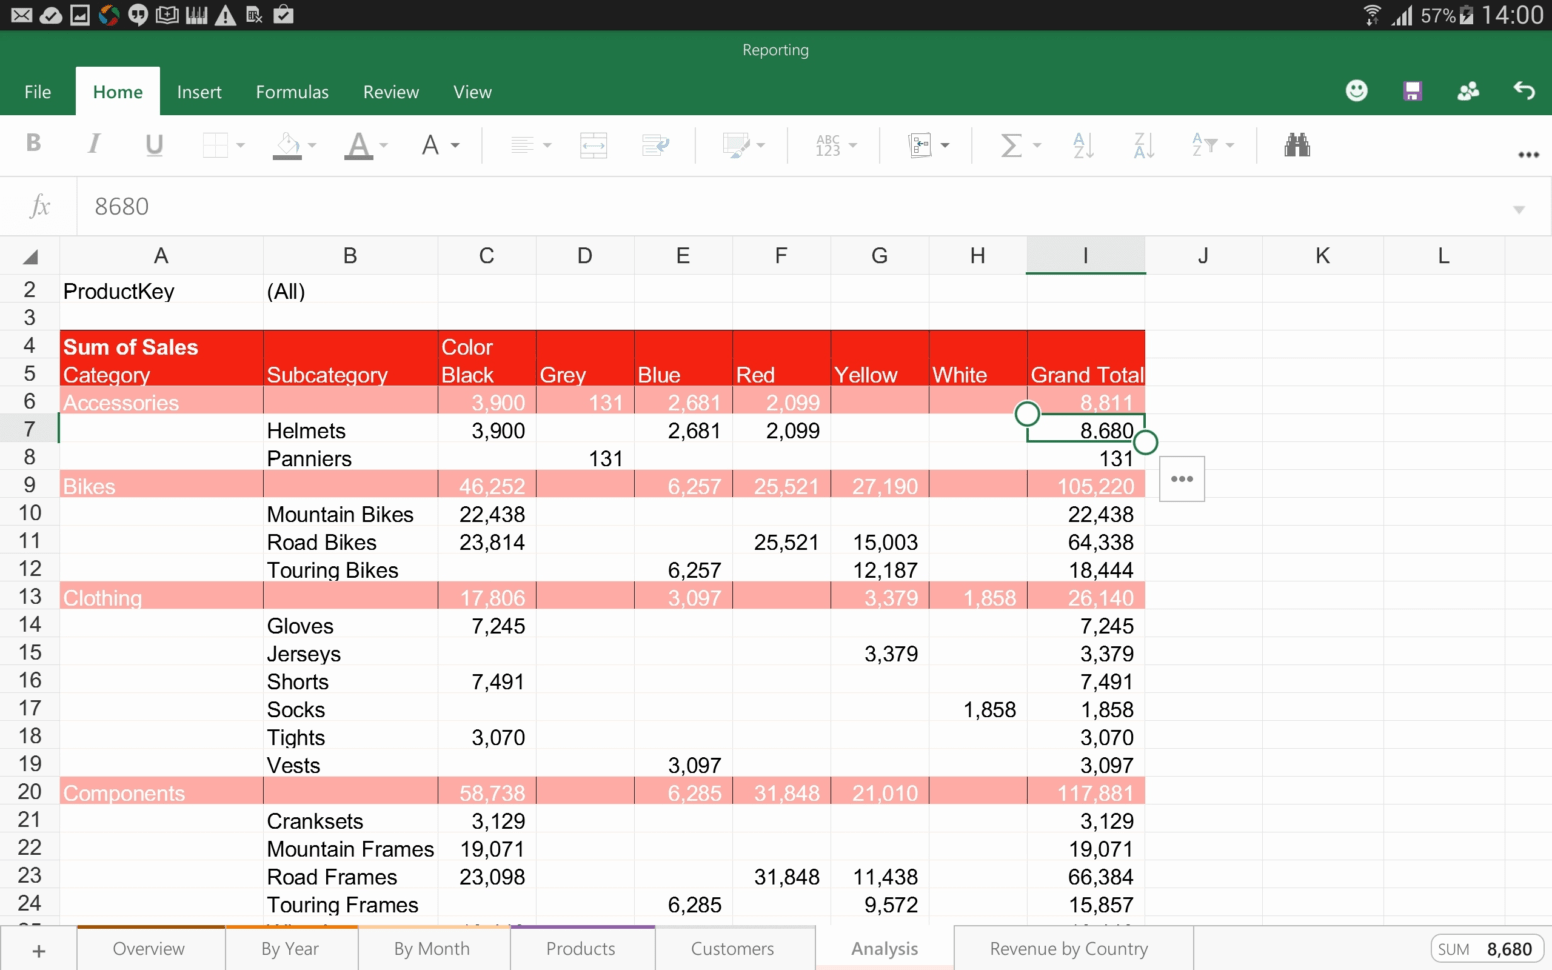Click the Wrap Text icon
The width and height of the screenshot is (1552, 970).
[656, 145]
